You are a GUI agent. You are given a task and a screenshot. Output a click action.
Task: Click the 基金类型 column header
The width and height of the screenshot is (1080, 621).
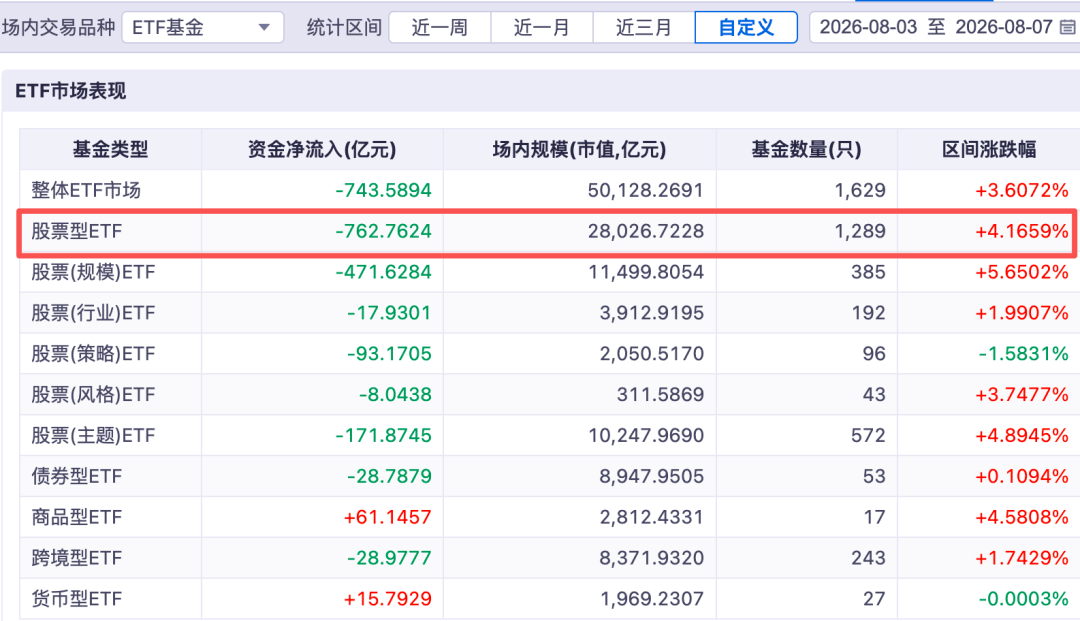(x=110, y=149)
